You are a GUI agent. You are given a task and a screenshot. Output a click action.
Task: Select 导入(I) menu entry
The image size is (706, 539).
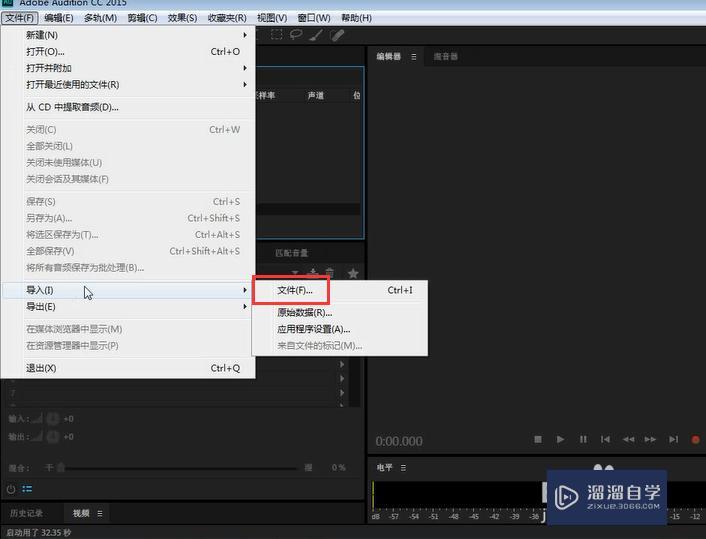tap(128, 290)
